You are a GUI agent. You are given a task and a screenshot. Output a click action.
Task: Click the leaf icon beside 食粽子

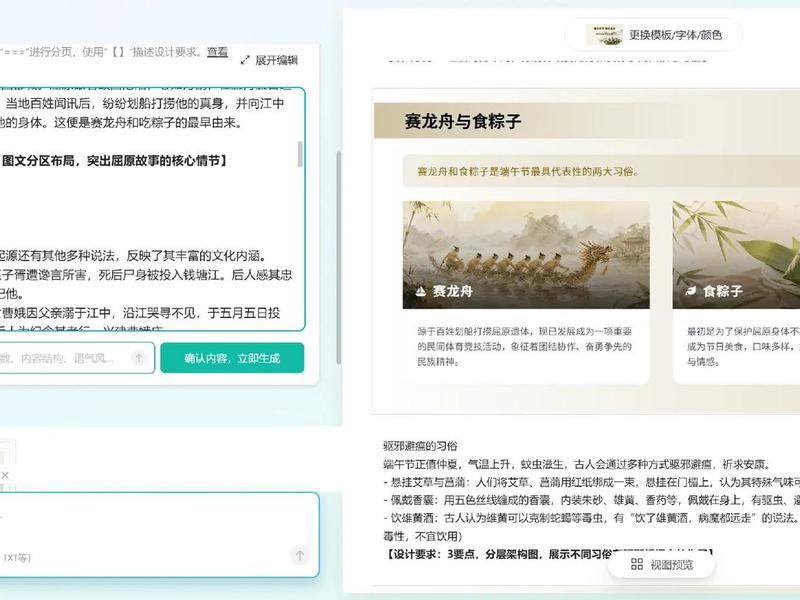690,291
